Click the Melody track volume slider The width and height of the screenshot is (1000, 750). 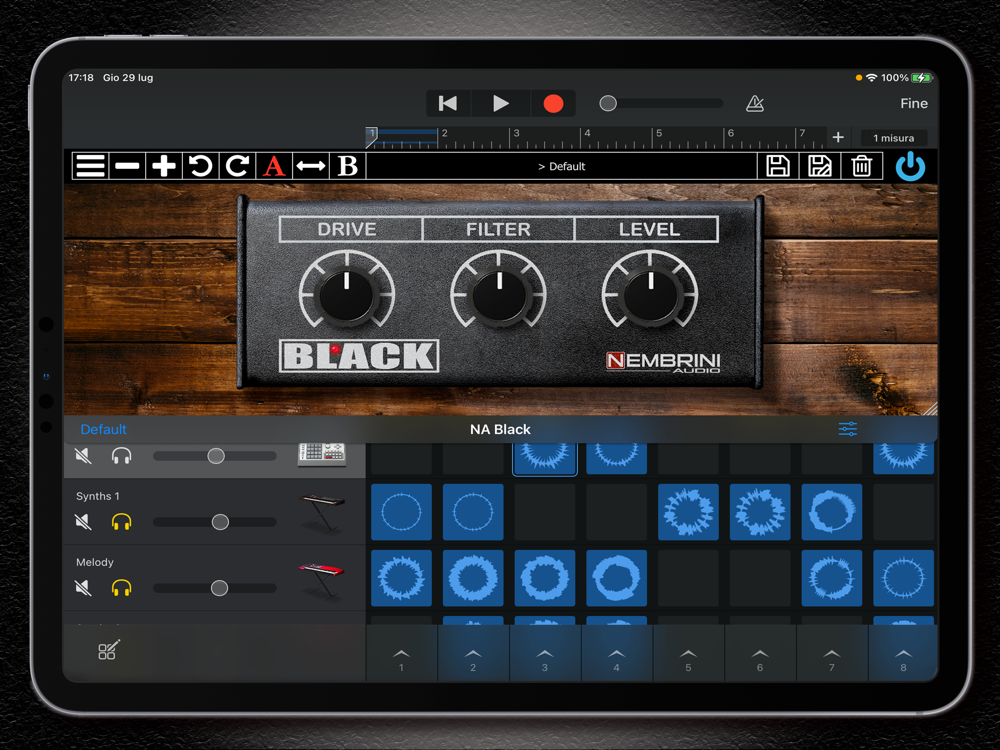point(215,587)
